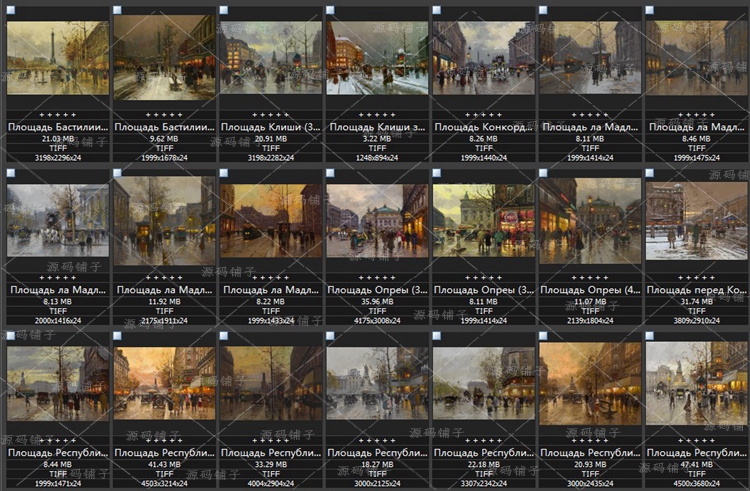Select the 21.03 MB Площадь Бастилии thumbnail

click(58, 57)
